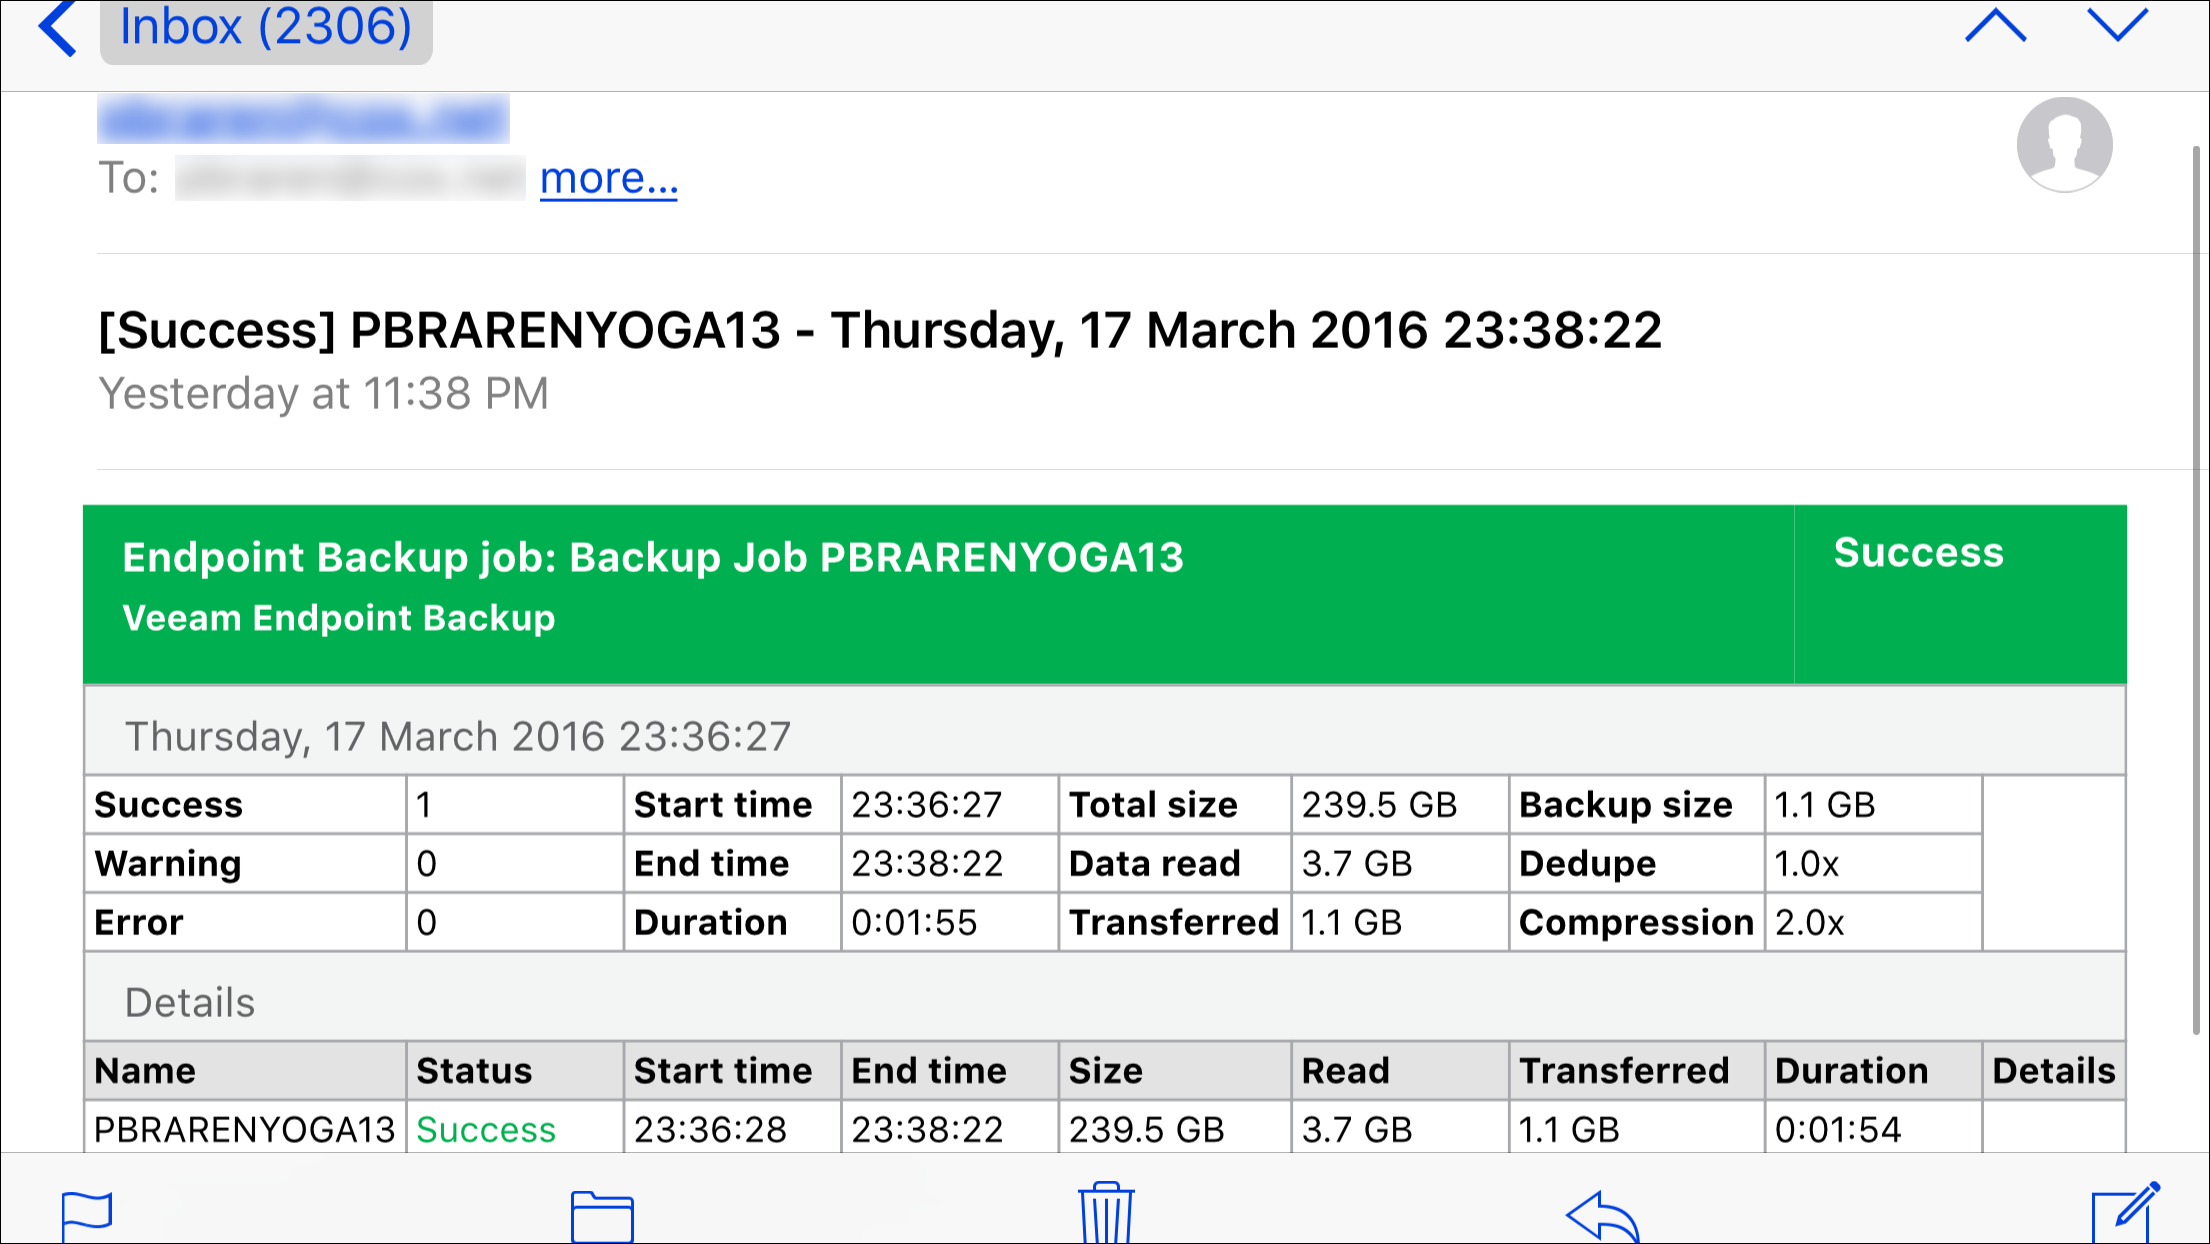This screenshot has height=1244, width=2210.
Task: Show previous message with up arrow
Action: (x=1995, y=25)
